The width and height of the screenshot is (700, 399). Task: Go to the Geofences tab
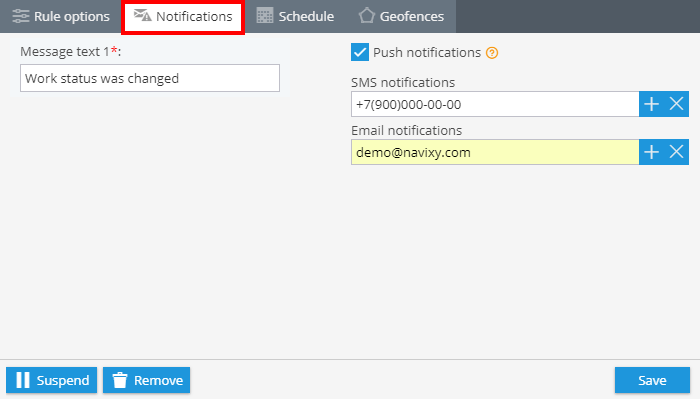tap(401, 16)
